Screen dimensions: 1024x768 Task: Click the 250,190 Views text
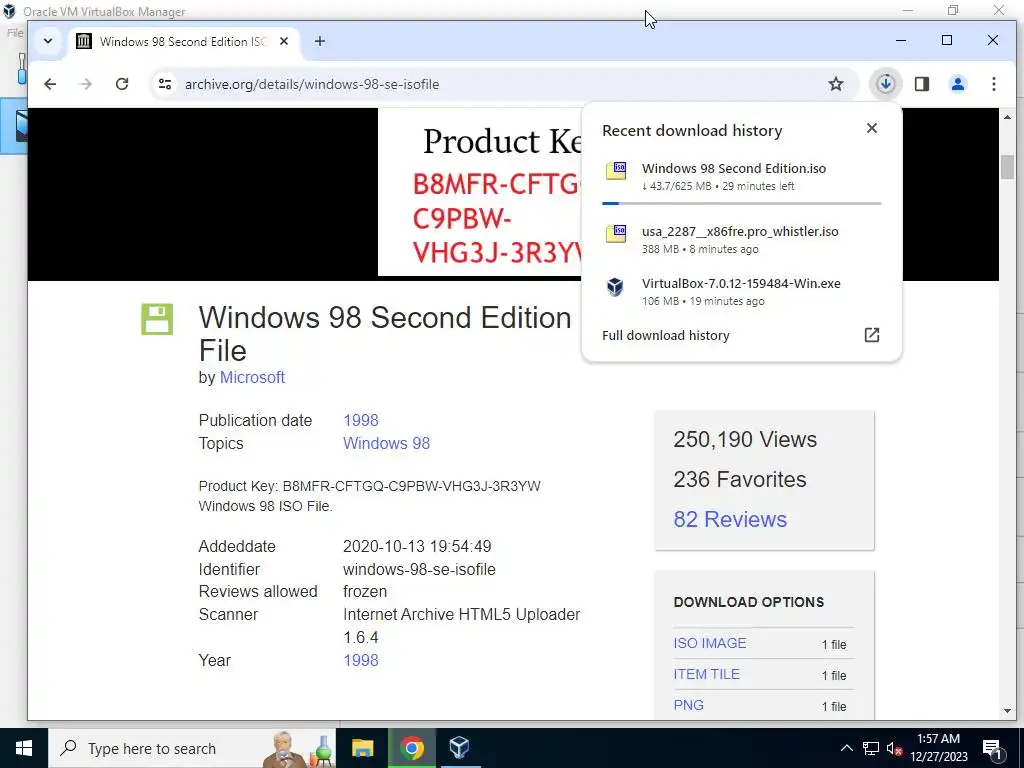(745, 440)
